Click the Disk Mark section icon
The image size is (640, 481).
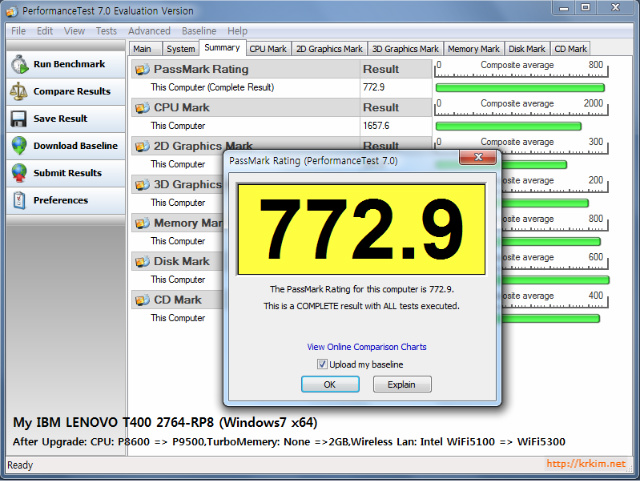[x=142, y=261]
